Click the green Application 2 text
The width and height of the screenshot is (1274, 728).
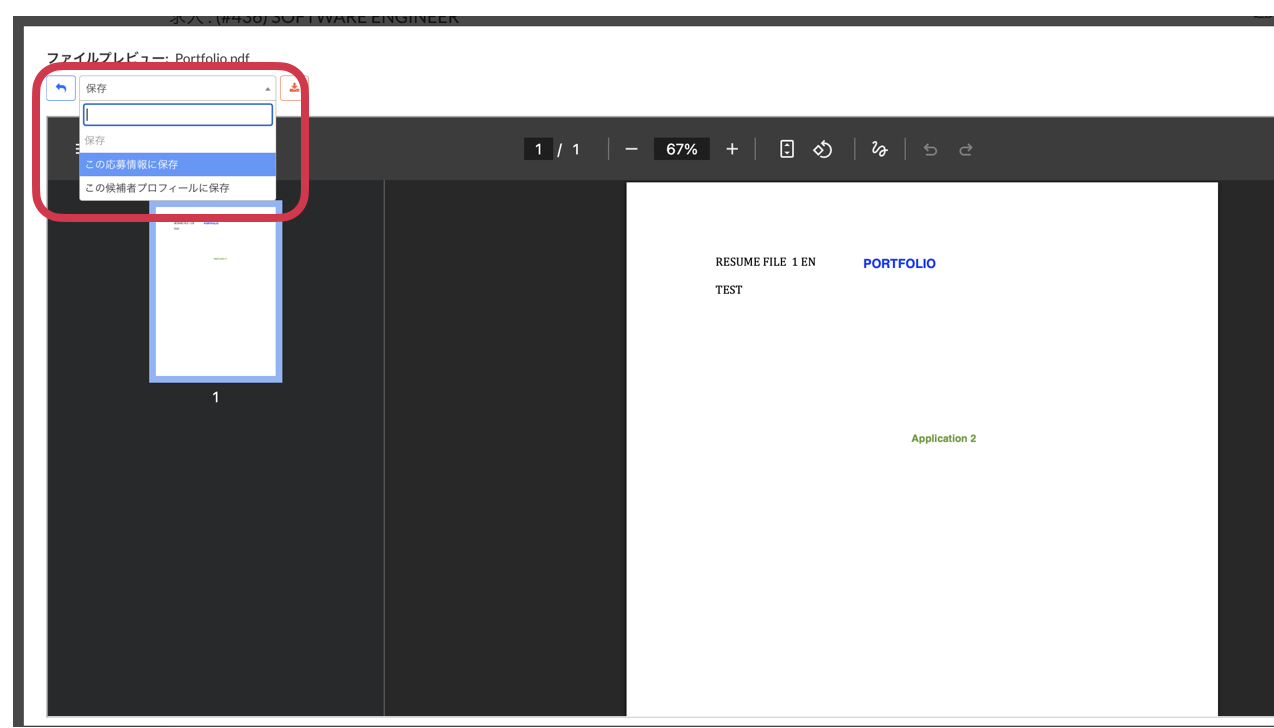coord(943,439)
